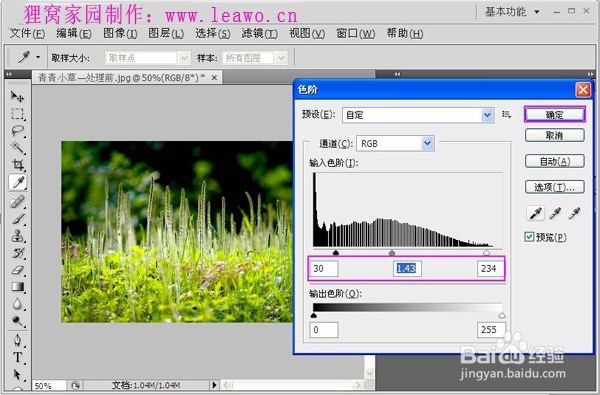Open the workspace switcher dropdown
This screenshot has height=395, width=600.
tap(512, 12)
